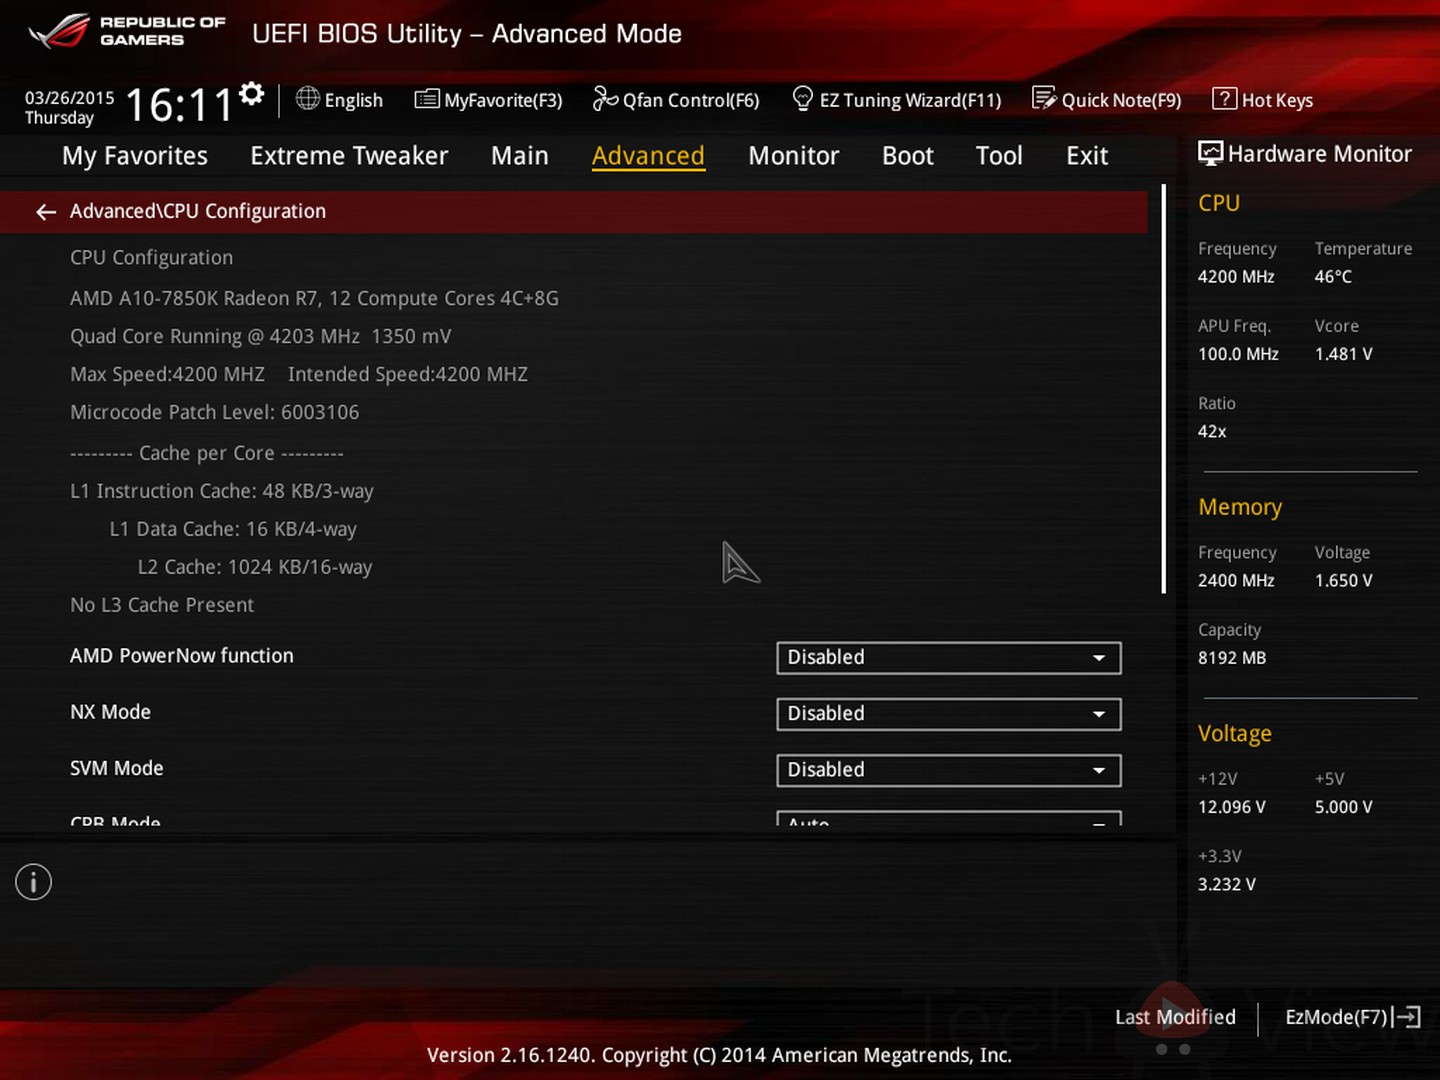The image size is (1440, 1080).
Task: Click the Quad Core Running @ 4203 MHz line
Action: point(260,336)
